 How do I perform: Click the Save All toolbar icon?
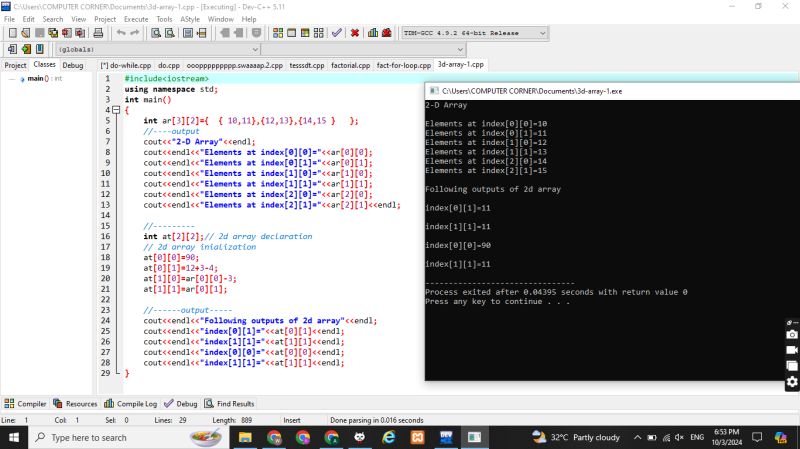(x=53, y=33)
